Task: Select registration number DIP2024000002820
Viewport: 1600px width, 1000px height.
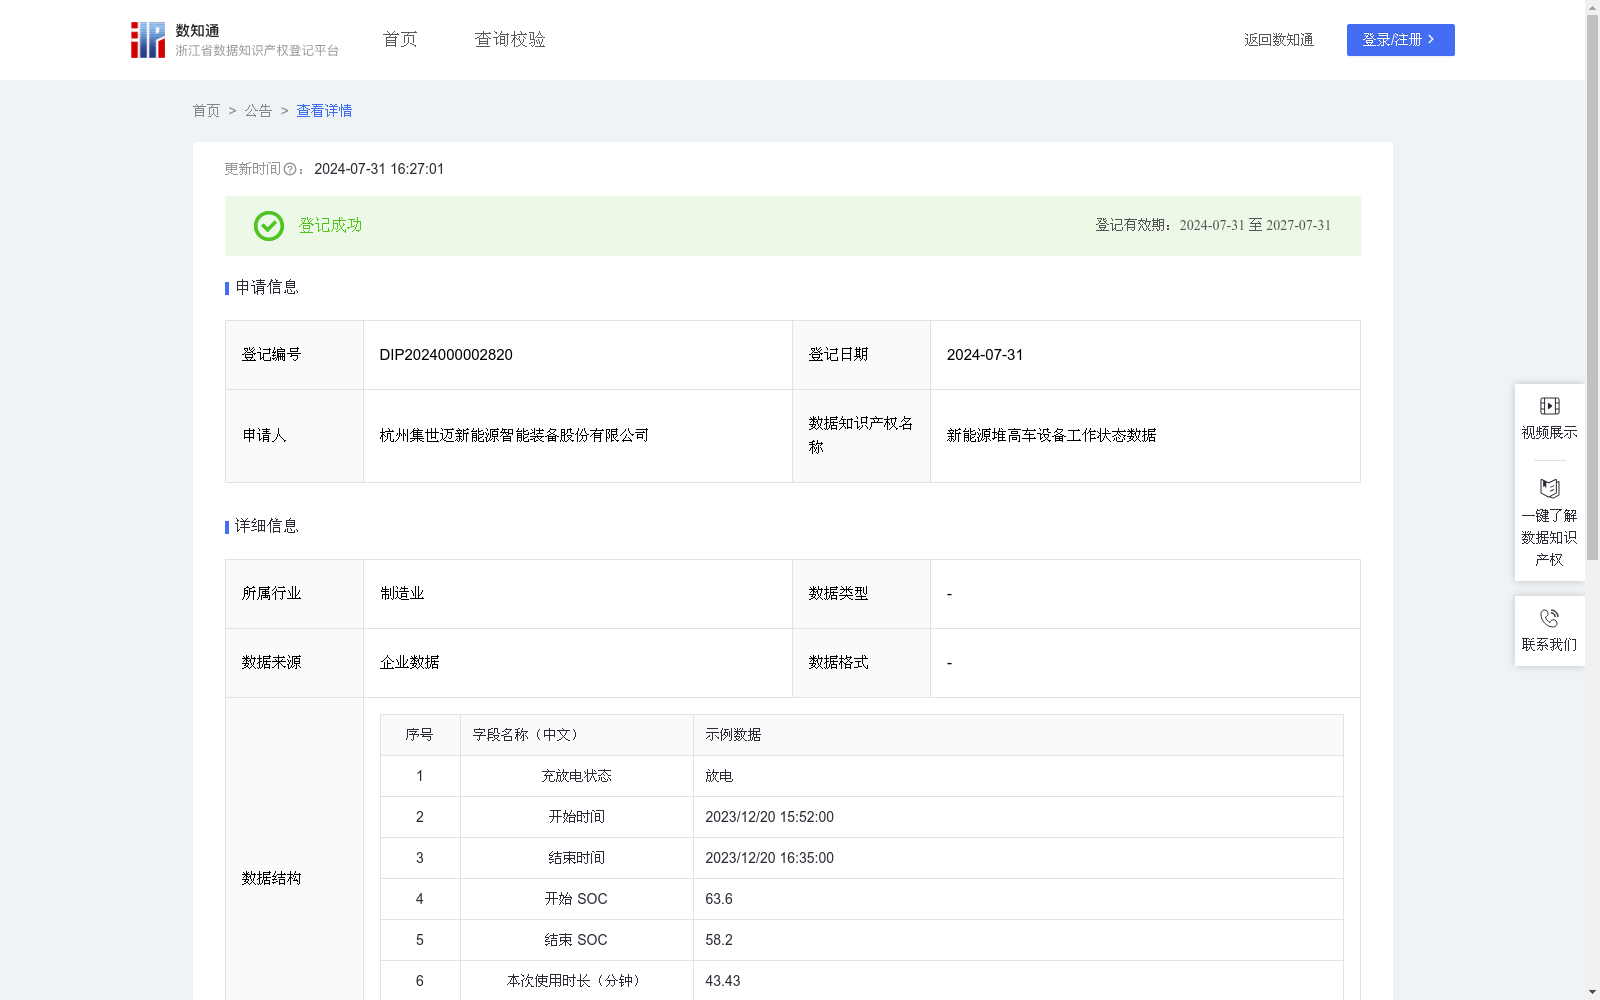Action: pyautogui.click(x=446, y=355)
